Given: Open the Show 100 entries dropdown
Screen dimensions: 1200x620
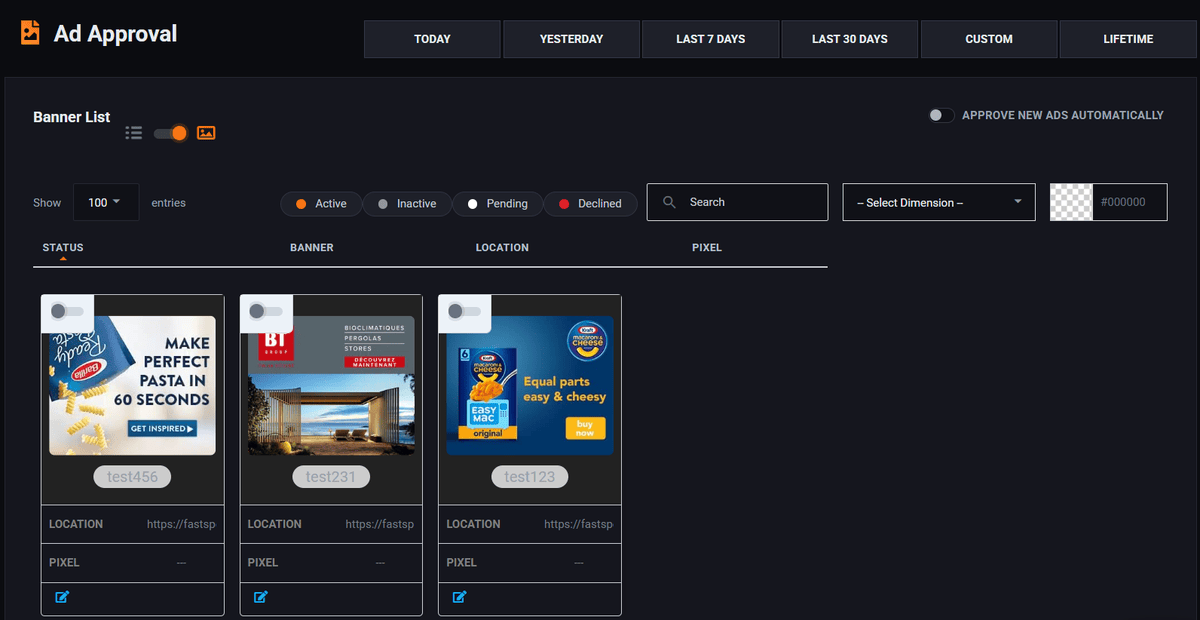Looking at the screenshot, I should pyautogui.click(x=106, y=202).
